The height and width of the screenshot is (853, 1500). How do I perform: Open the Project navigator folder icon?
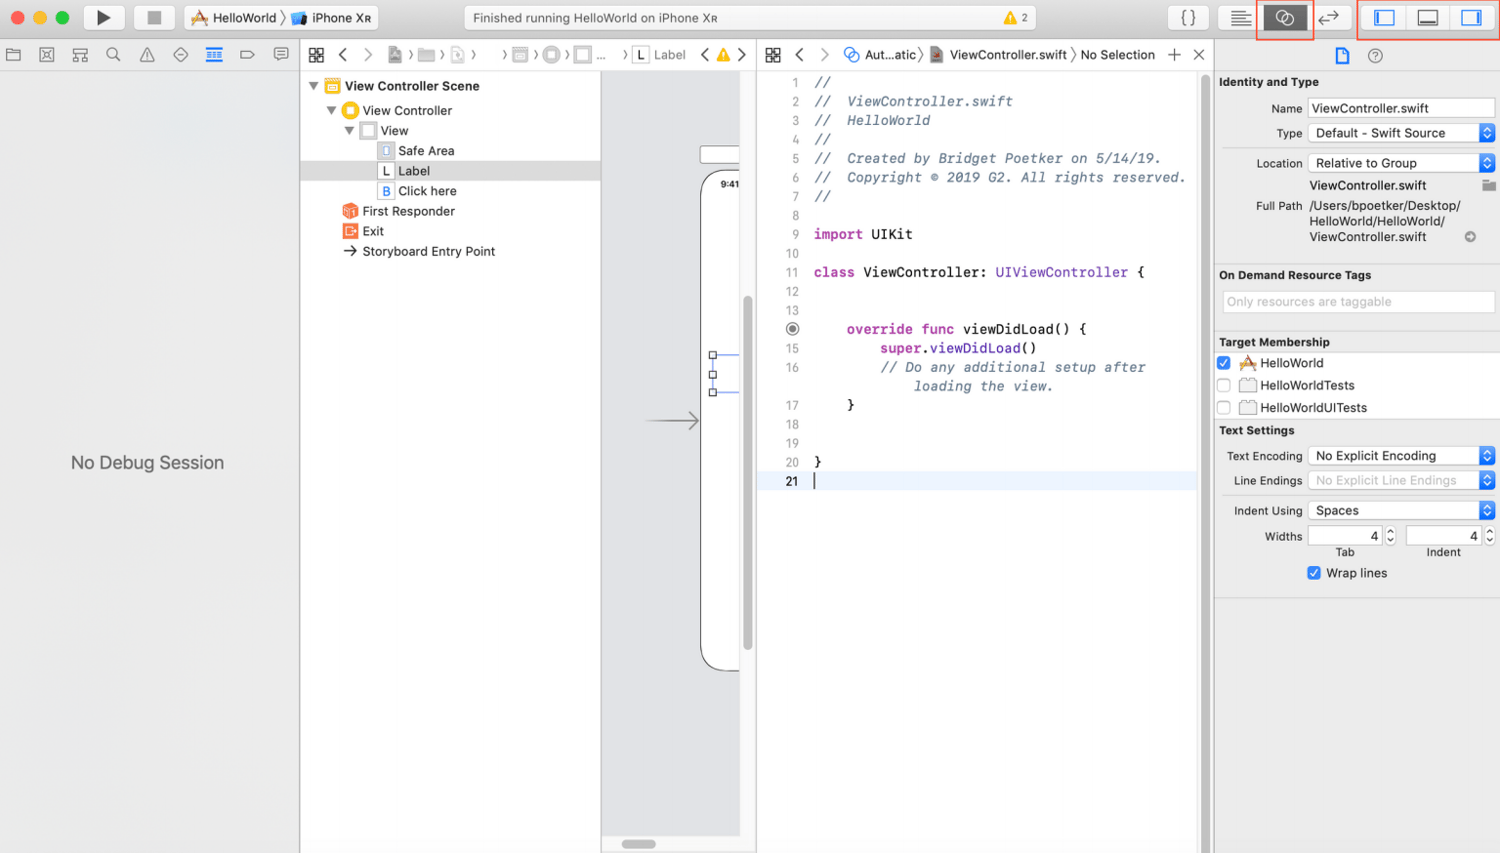14,54
